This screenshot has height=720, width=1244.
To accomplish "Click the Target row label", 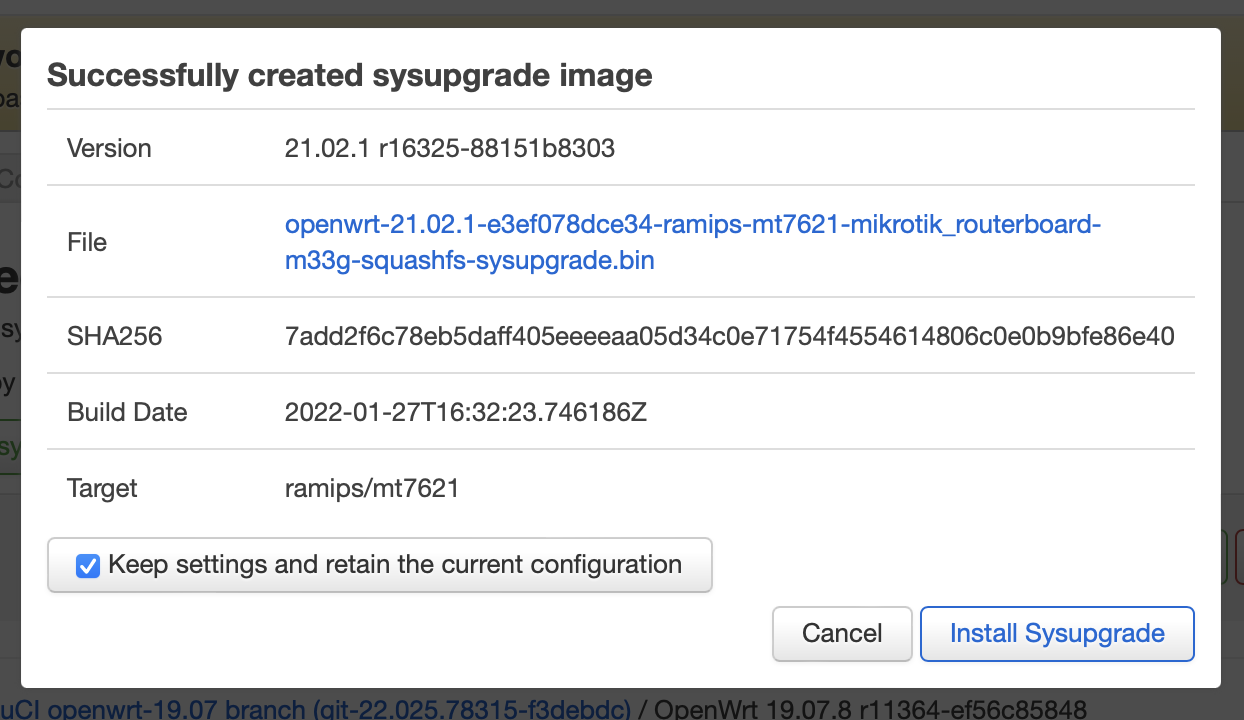I will (x=102, y=488).
